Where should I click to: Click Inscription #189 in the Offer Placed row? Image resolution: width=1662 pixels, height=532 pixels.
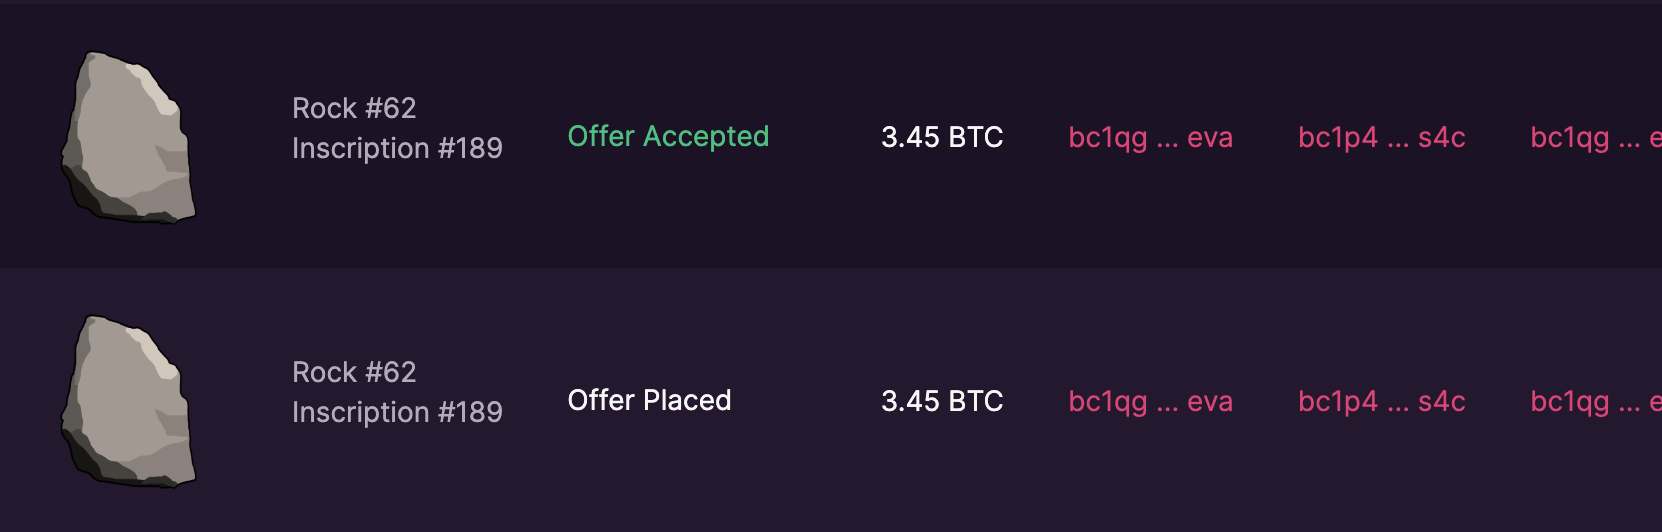coord(397,412)
